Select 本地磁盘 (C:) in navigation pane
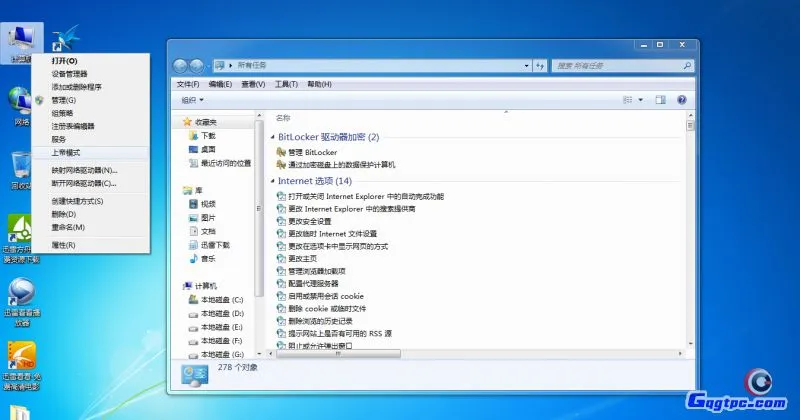 tap(216, 300)
